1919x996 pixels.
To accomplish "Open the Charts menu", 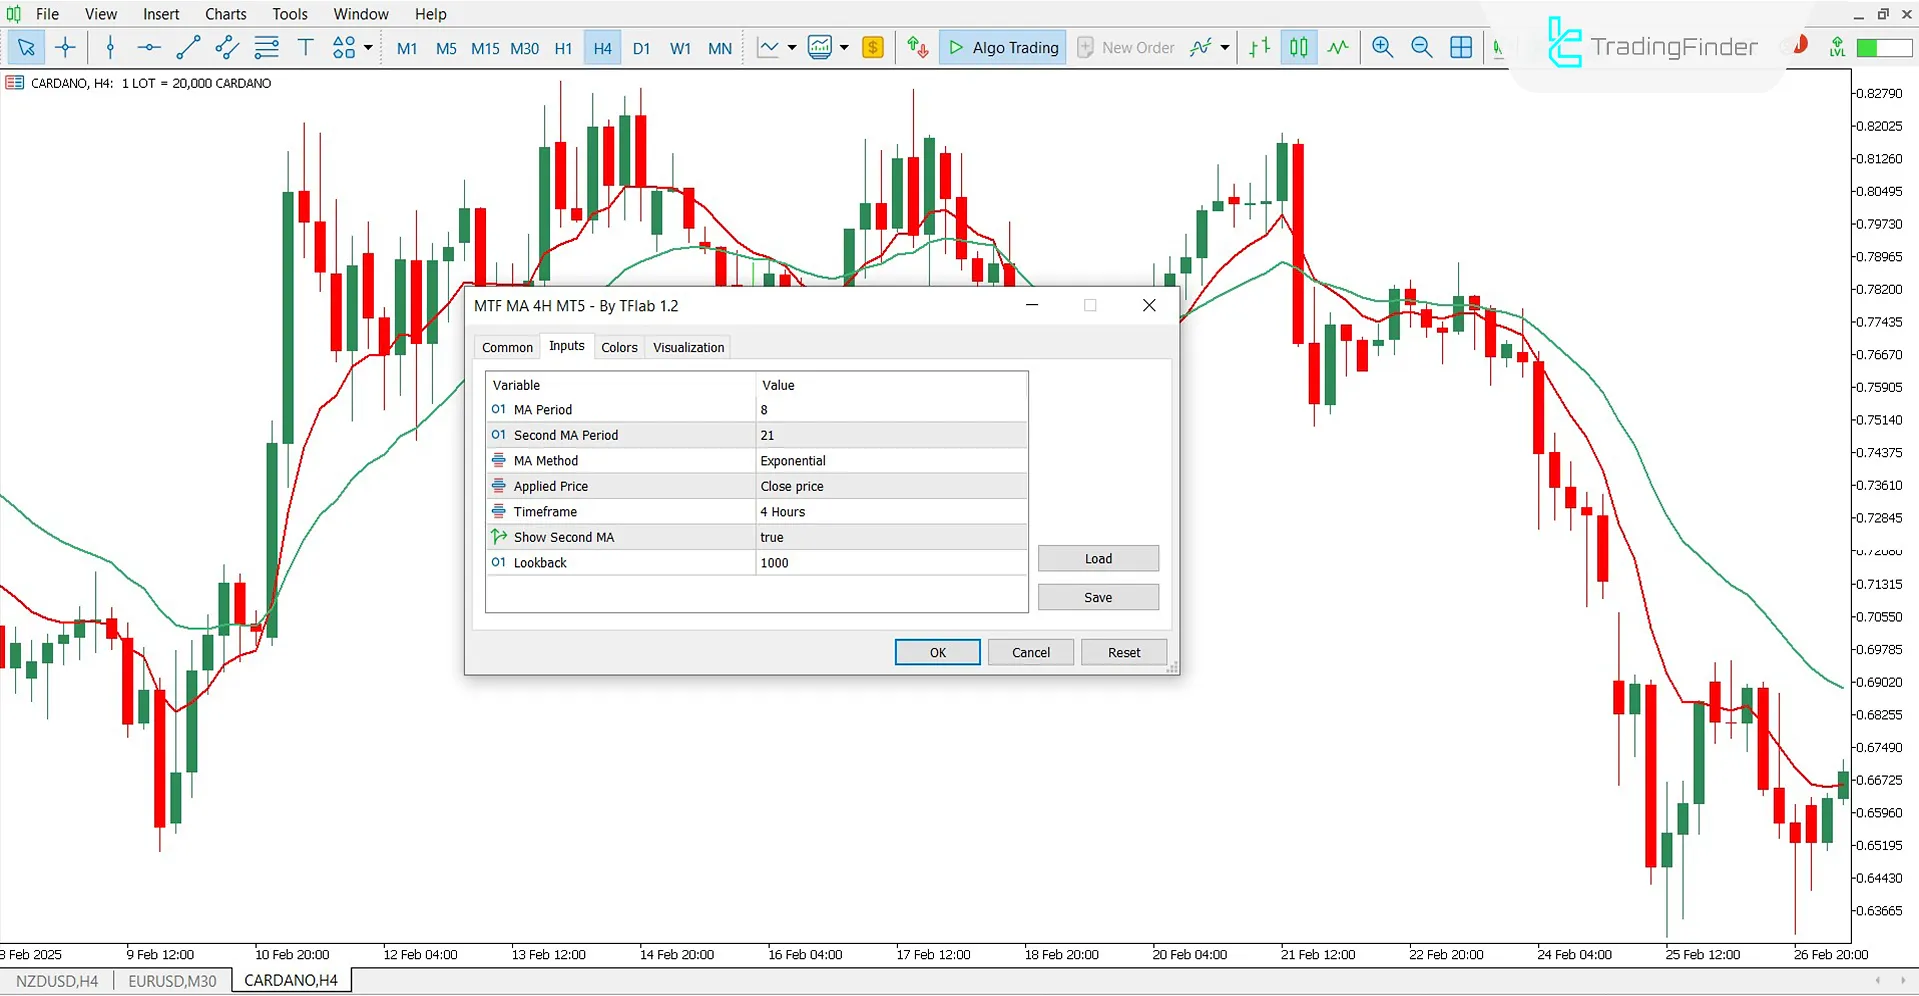I will coord(225,13).
